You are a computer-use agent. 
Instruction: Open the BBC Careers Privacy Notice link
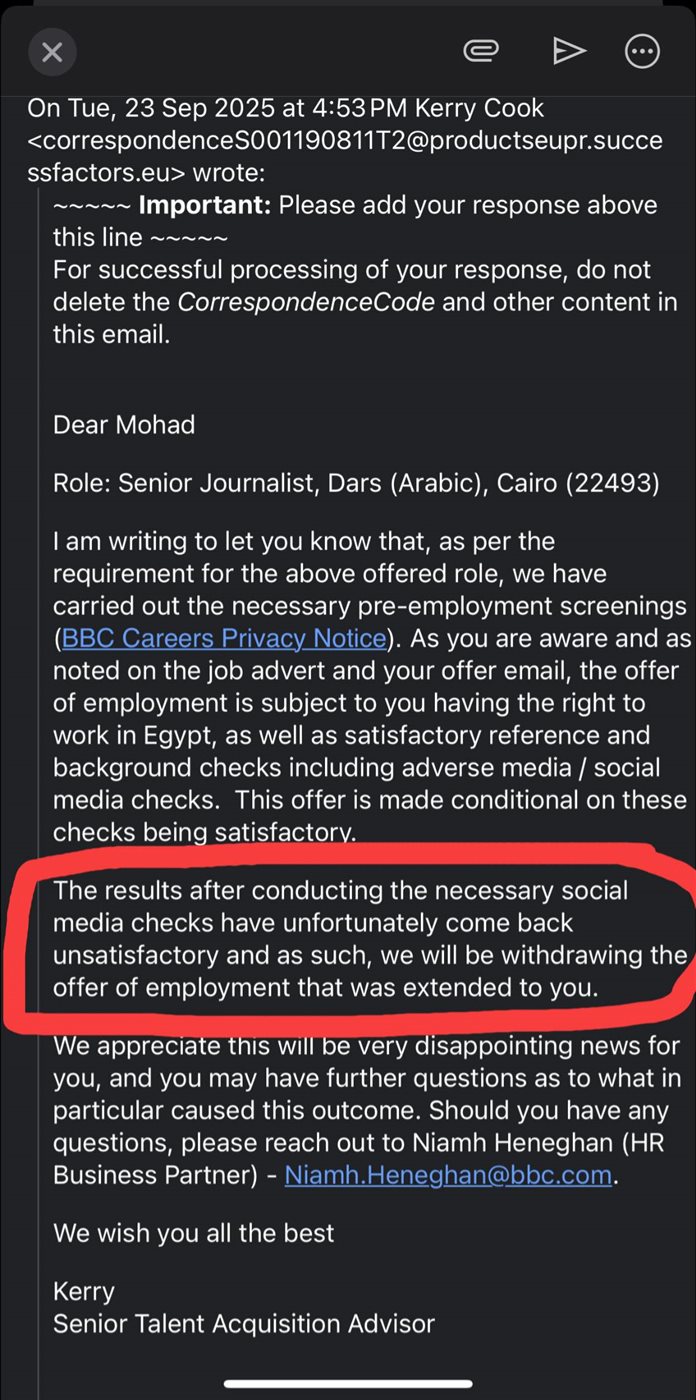point(223,638)
